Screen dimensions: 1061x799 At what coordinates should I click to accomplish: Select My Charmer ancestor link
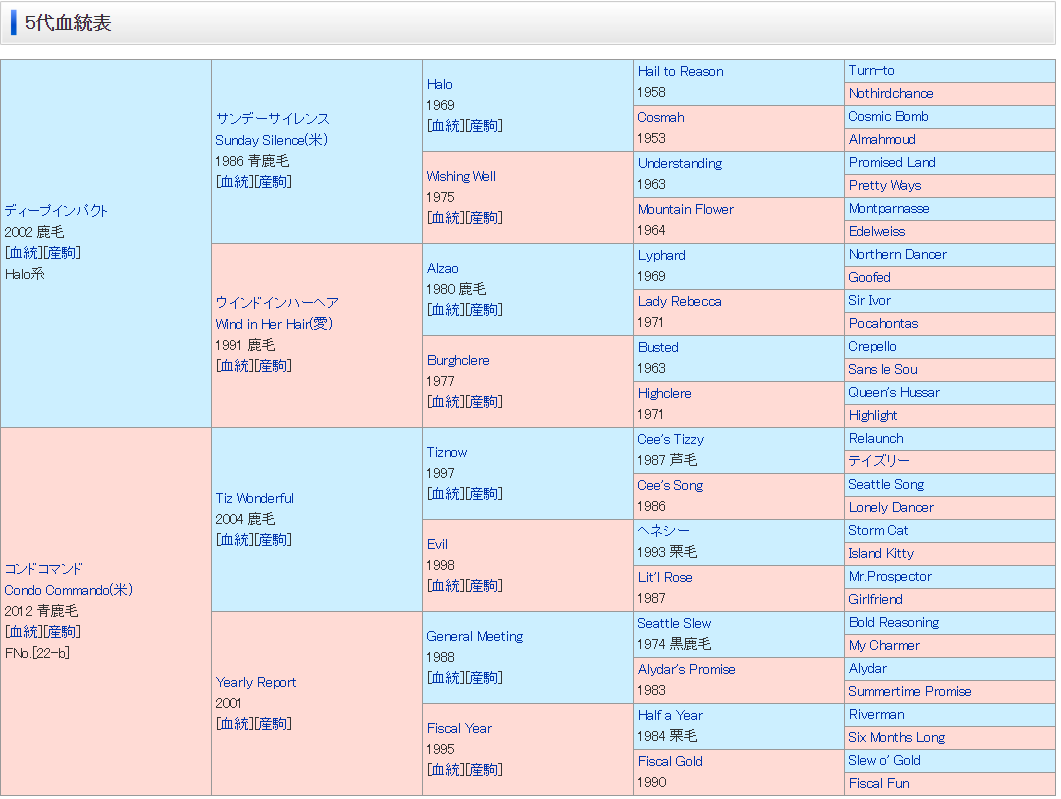click(884, 646)
